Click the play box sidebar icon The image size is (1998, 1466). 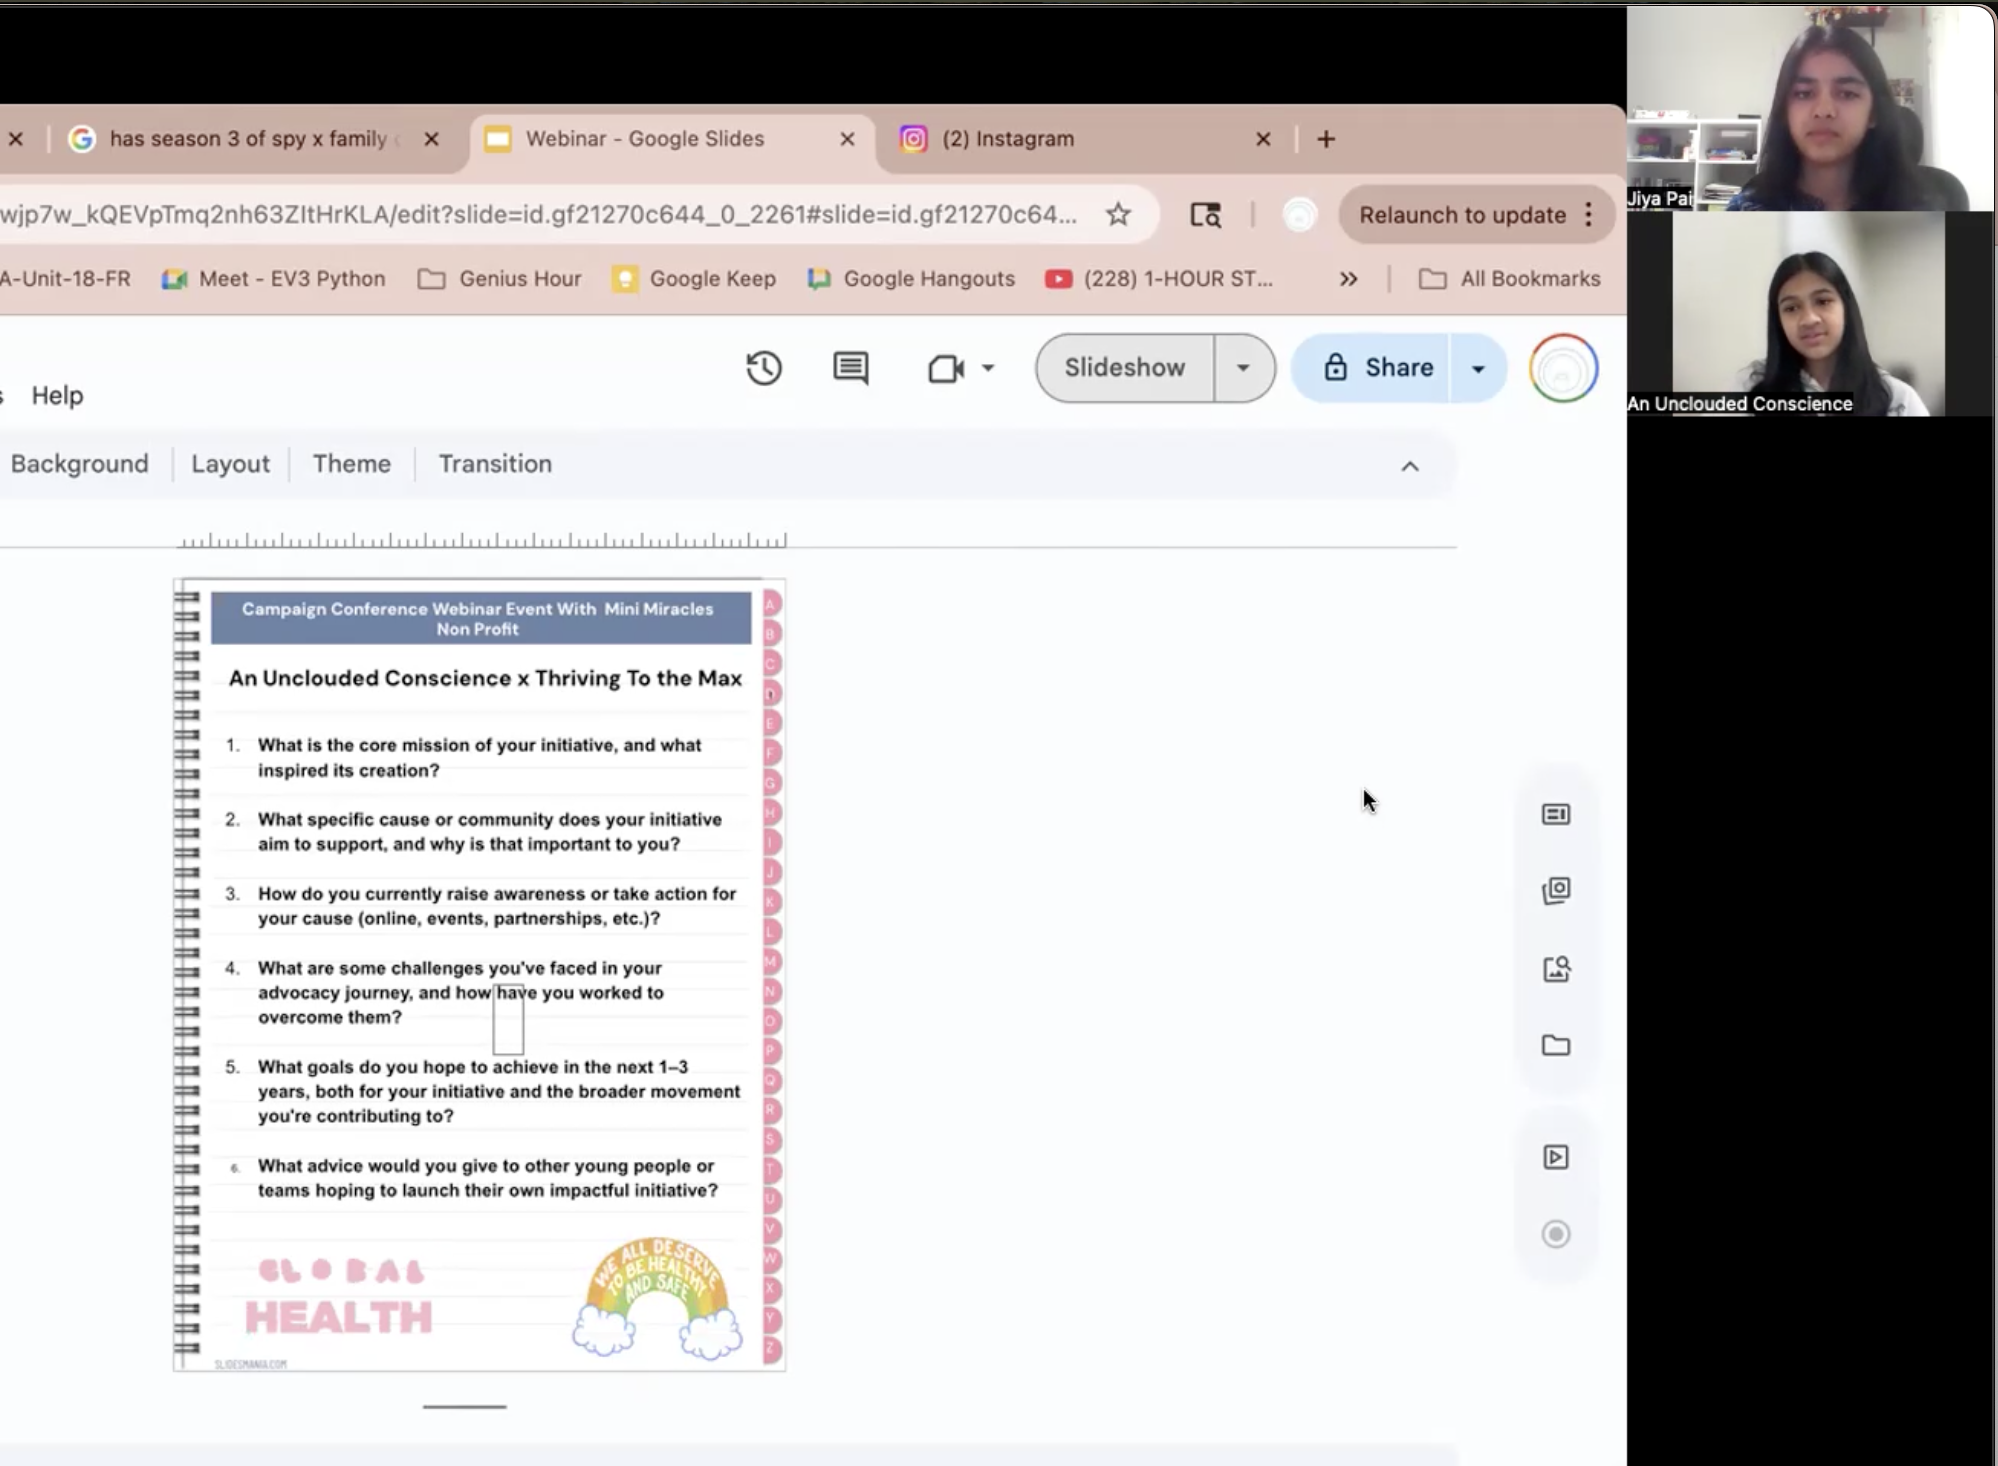pyautogui.click(x=1555, y=1157)
